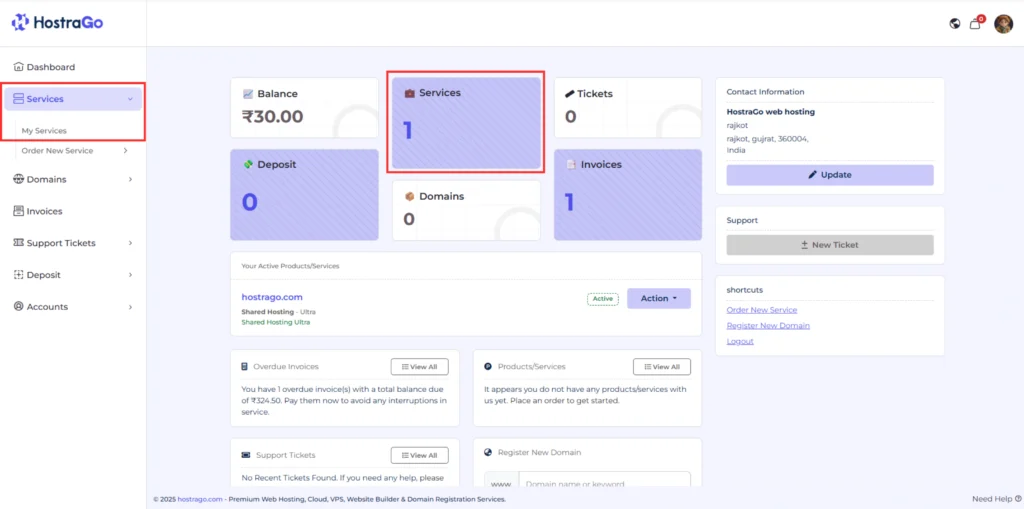Click the Active status badge
Viewport: 1024px width, 509px height.
(602, 299)
